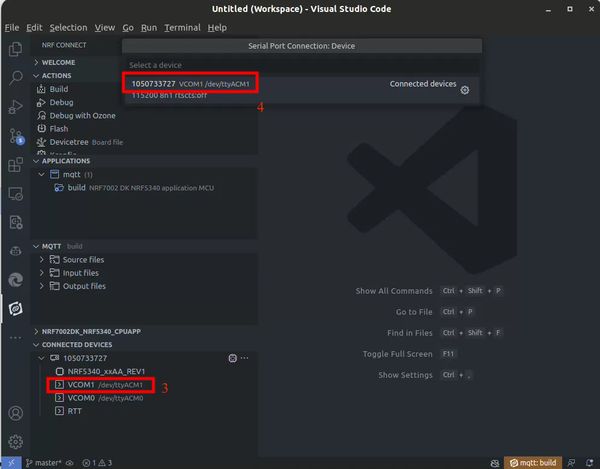Focus the Select a device input
Viewport: 600px width, 469px height.
point(302,65)
